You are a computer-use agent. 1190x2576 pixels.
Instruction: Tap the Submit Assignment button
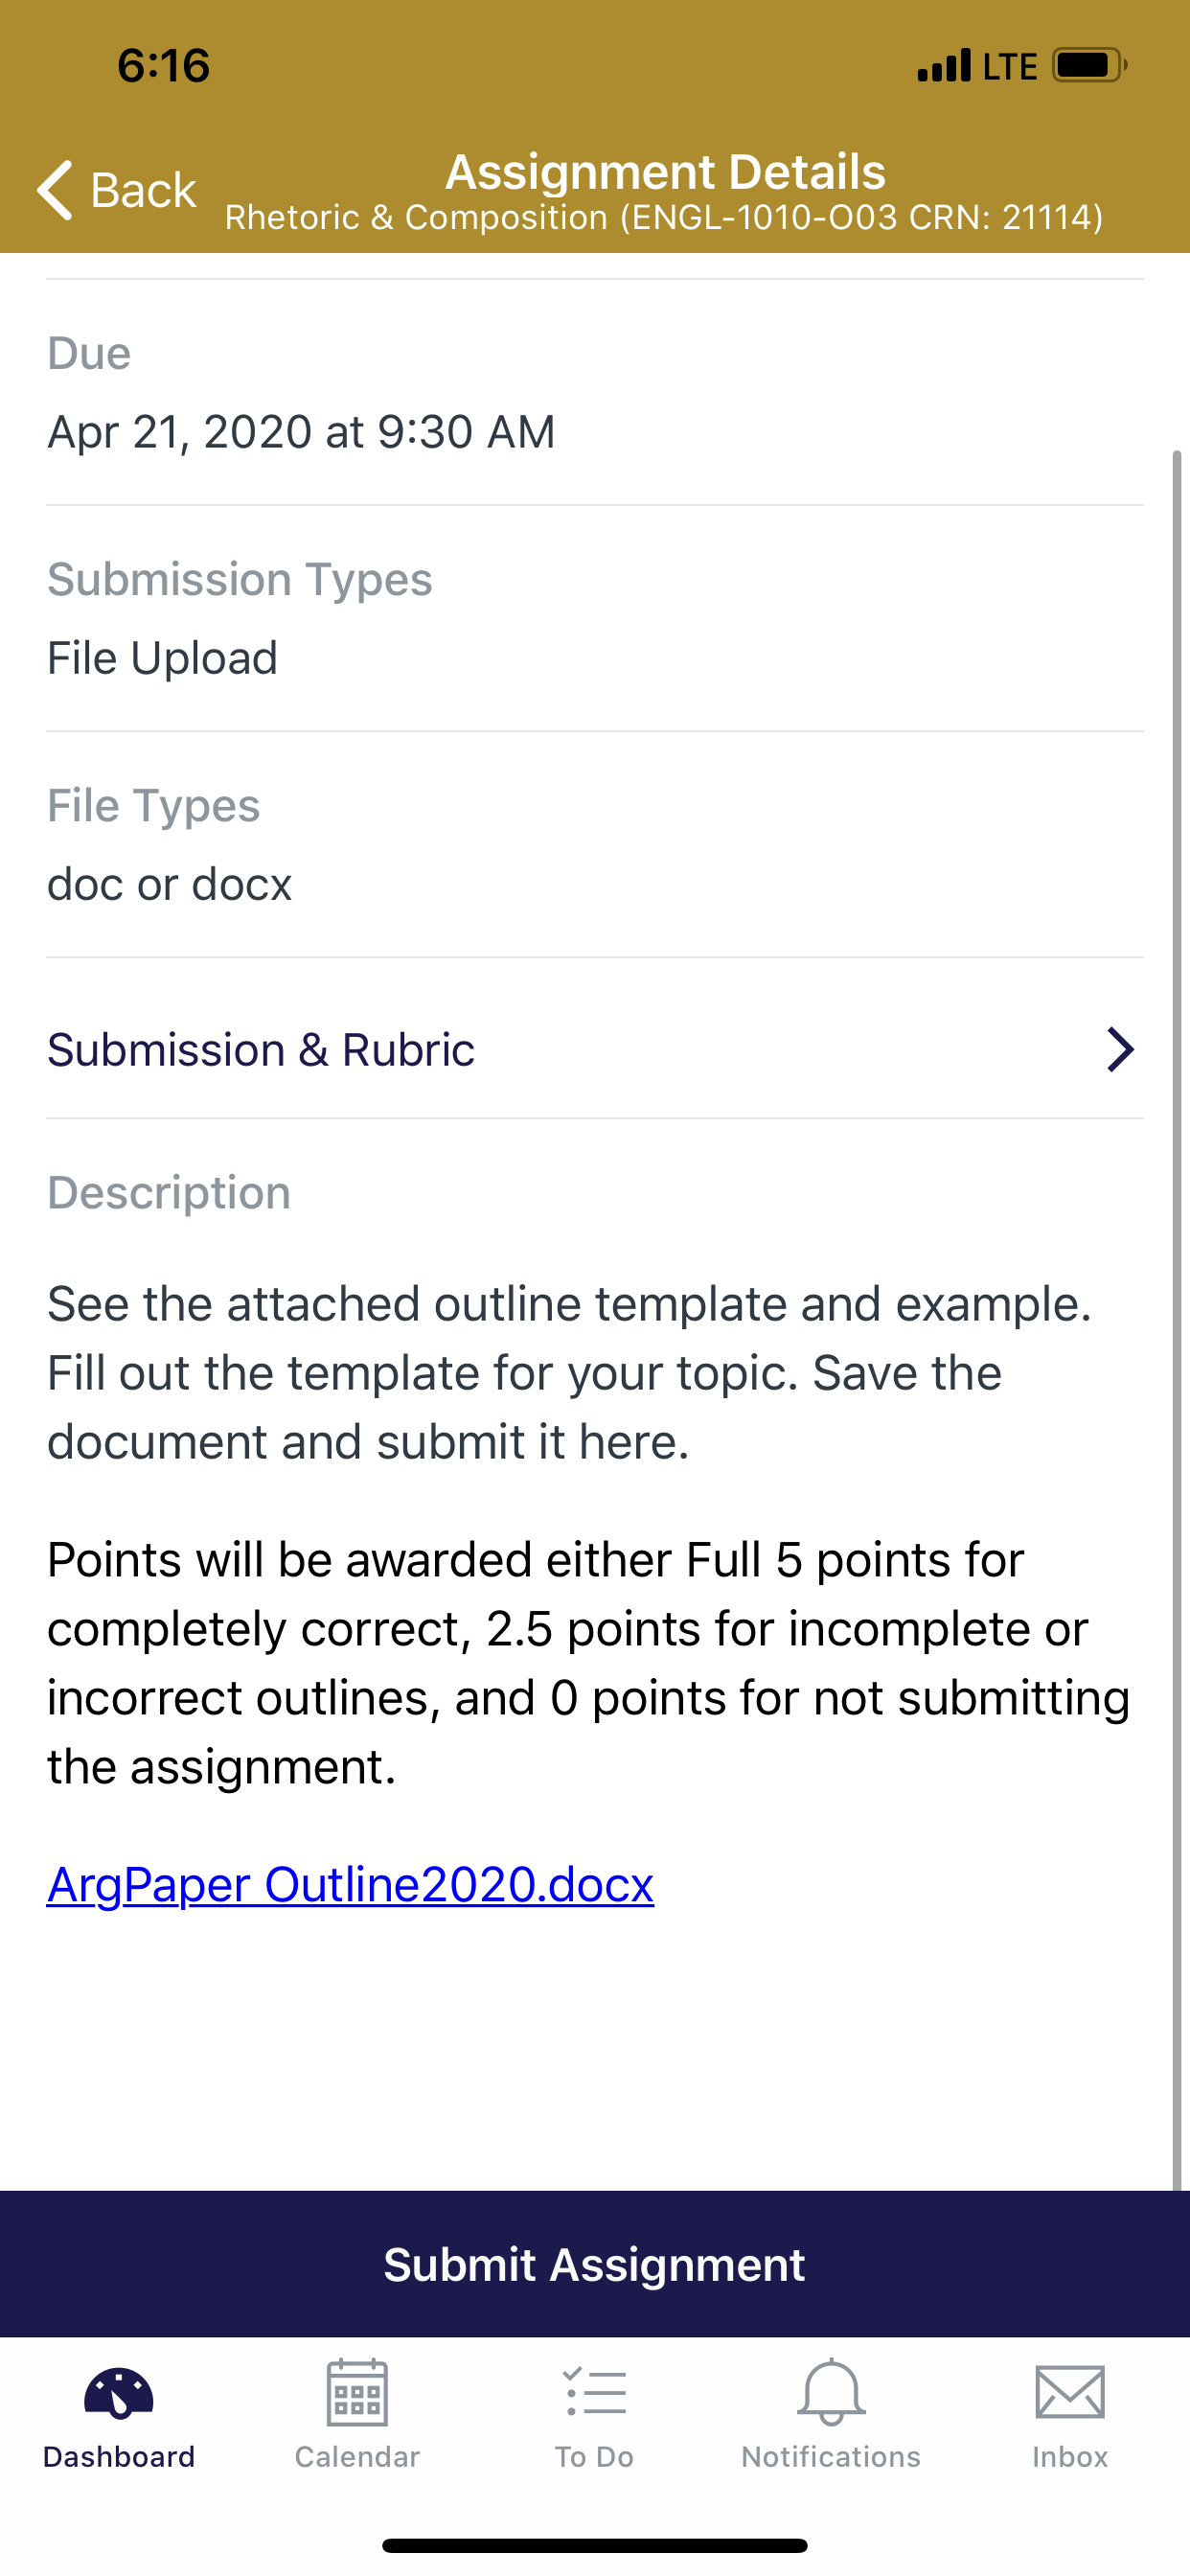coord(595,2264)
